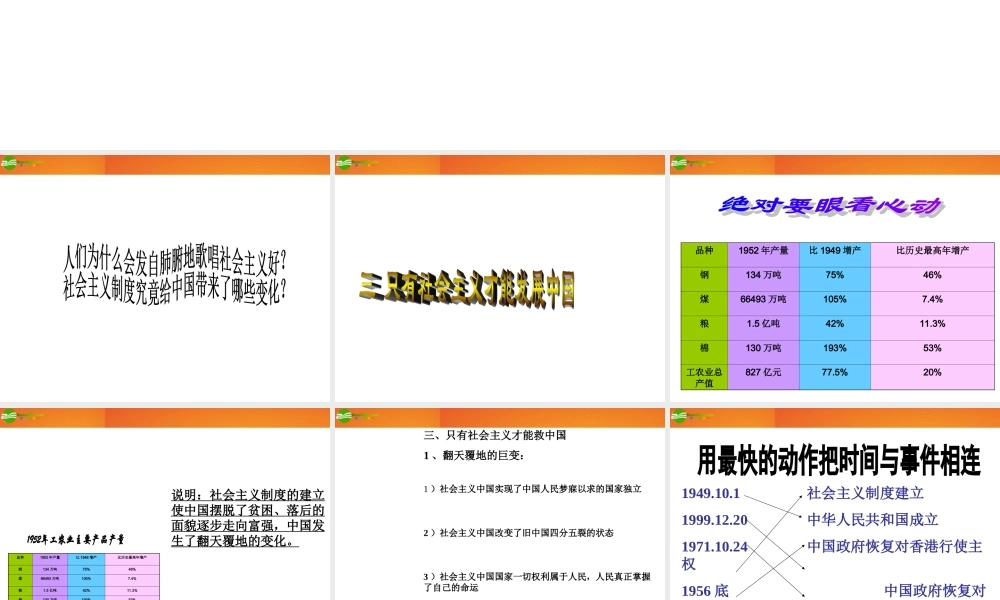Select the 7.4% cell
1000x600 pixels.
(x=932, y=304)
